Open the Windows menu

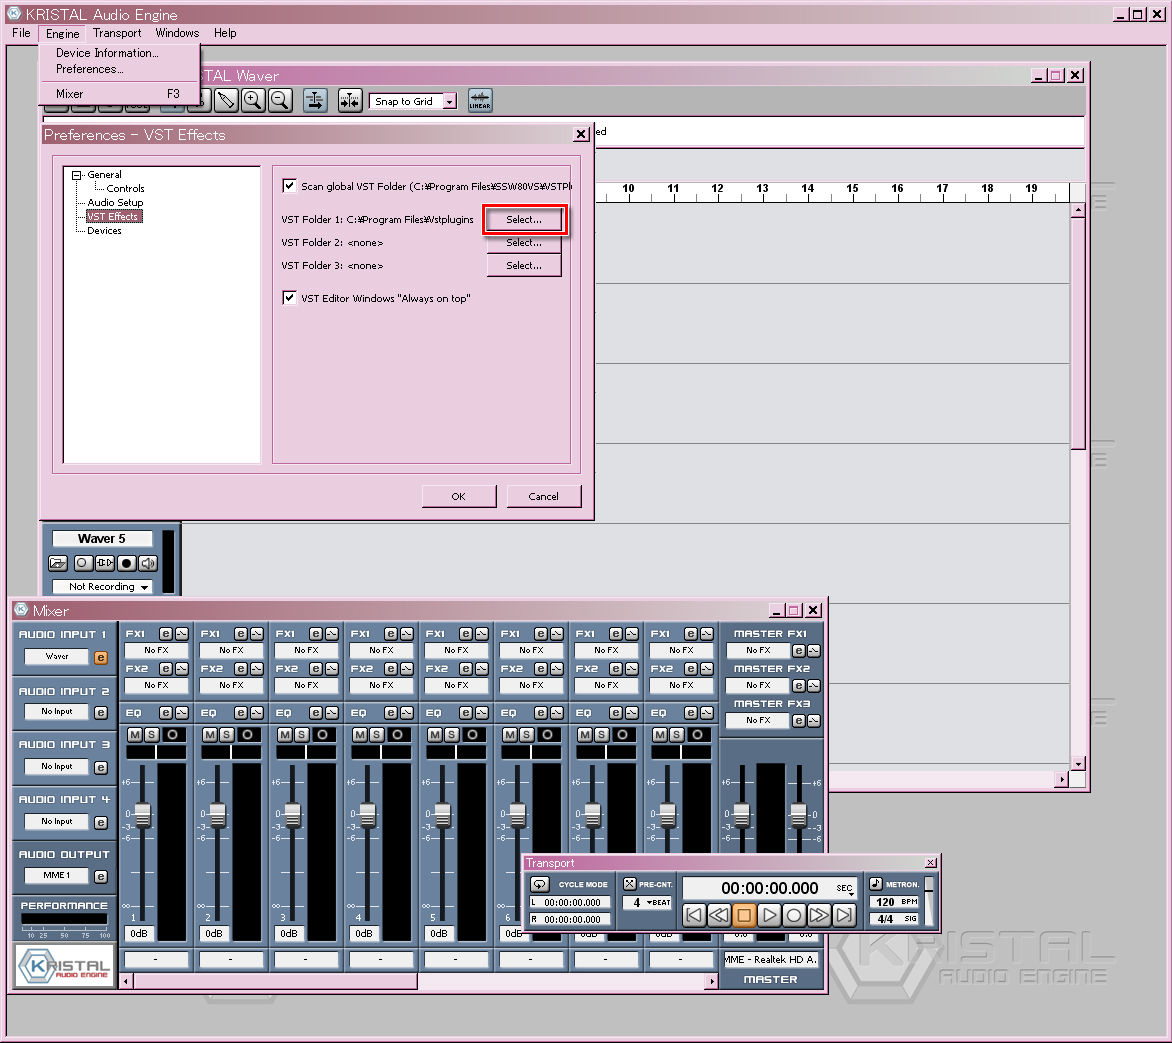click(x=177, y=33)
